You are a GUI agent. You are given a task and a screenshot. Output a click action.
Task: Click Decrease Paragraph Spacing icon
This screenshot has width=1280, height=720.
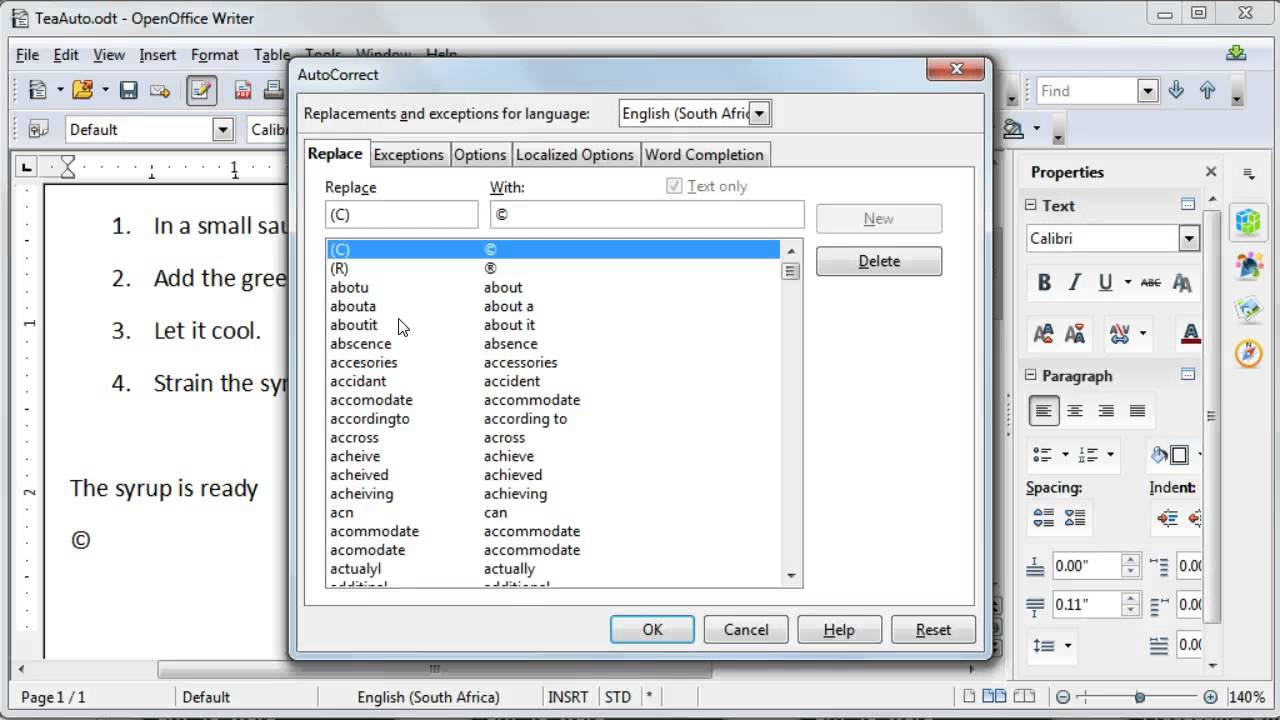click(1075, 518)
